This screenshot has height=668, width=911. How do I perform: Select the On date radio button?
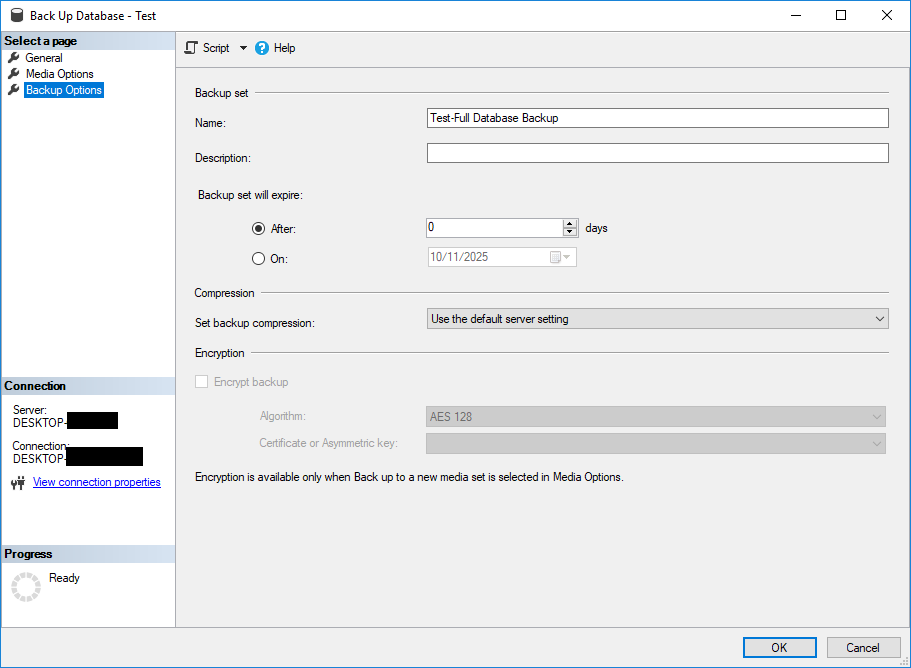pyautogui.click(x=259, y=259)
